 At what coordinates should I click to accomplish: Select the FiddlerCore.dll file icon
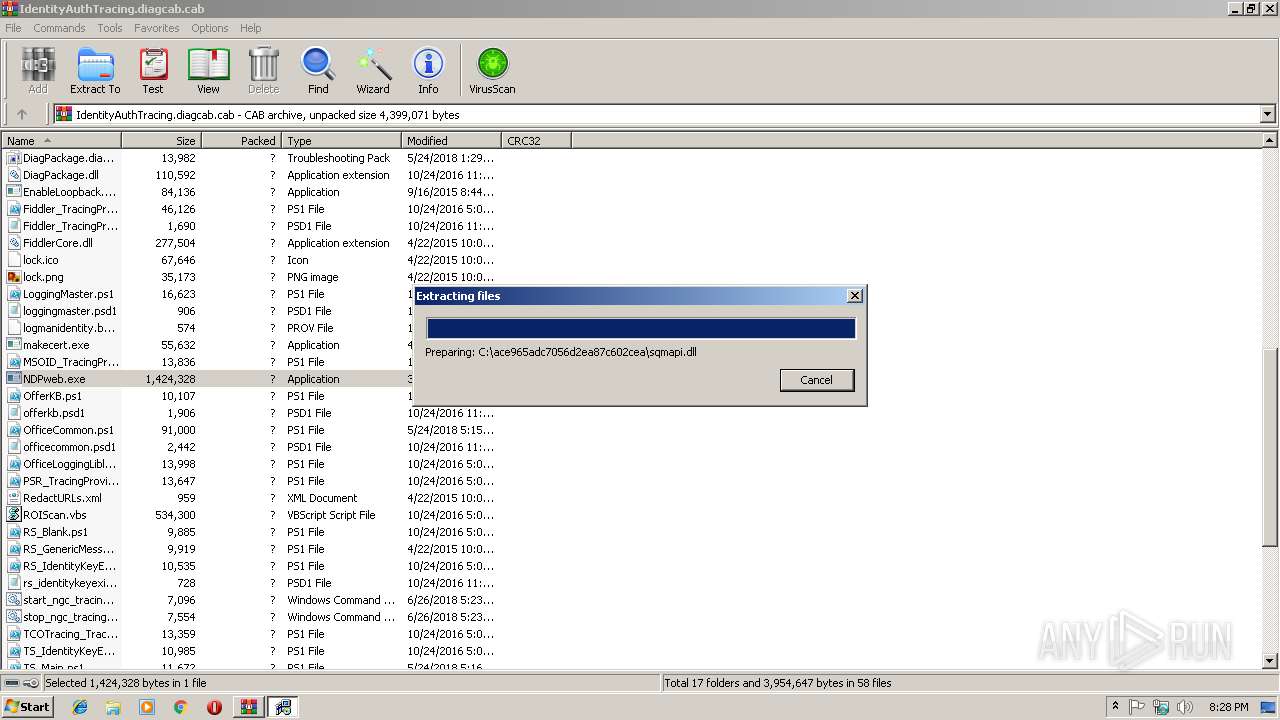pos(14,243)
